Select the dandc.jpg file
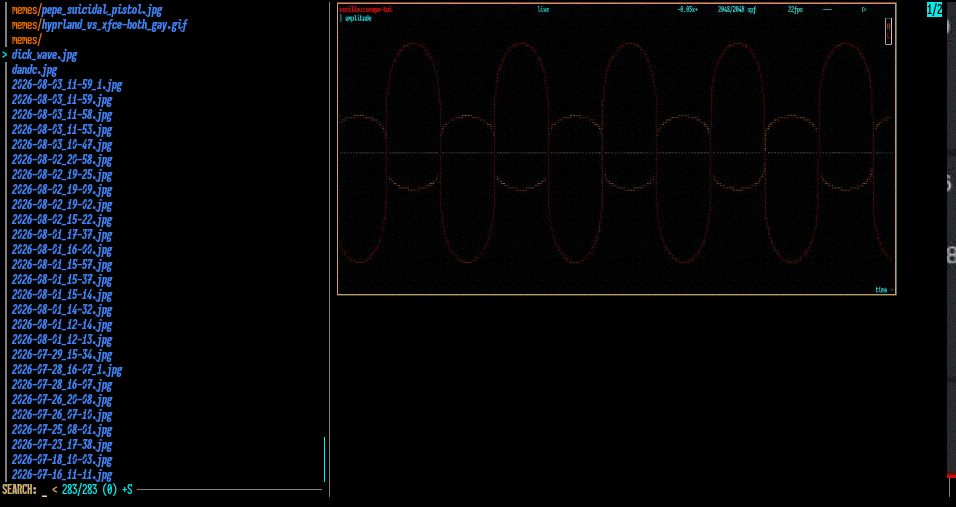Viewport: 956px width, 507px height. (34, 70)
